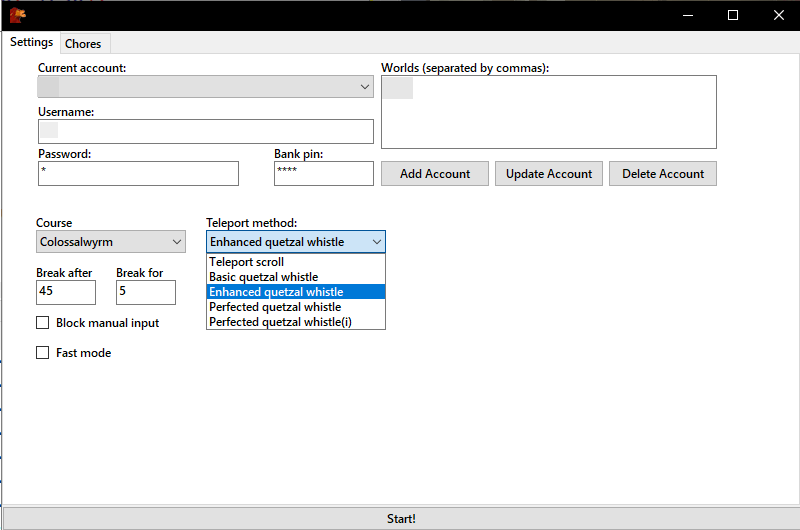Viewport: 800px width, 530px height.
Task: Switch to the Chores tab
Action: click(83, 44)
